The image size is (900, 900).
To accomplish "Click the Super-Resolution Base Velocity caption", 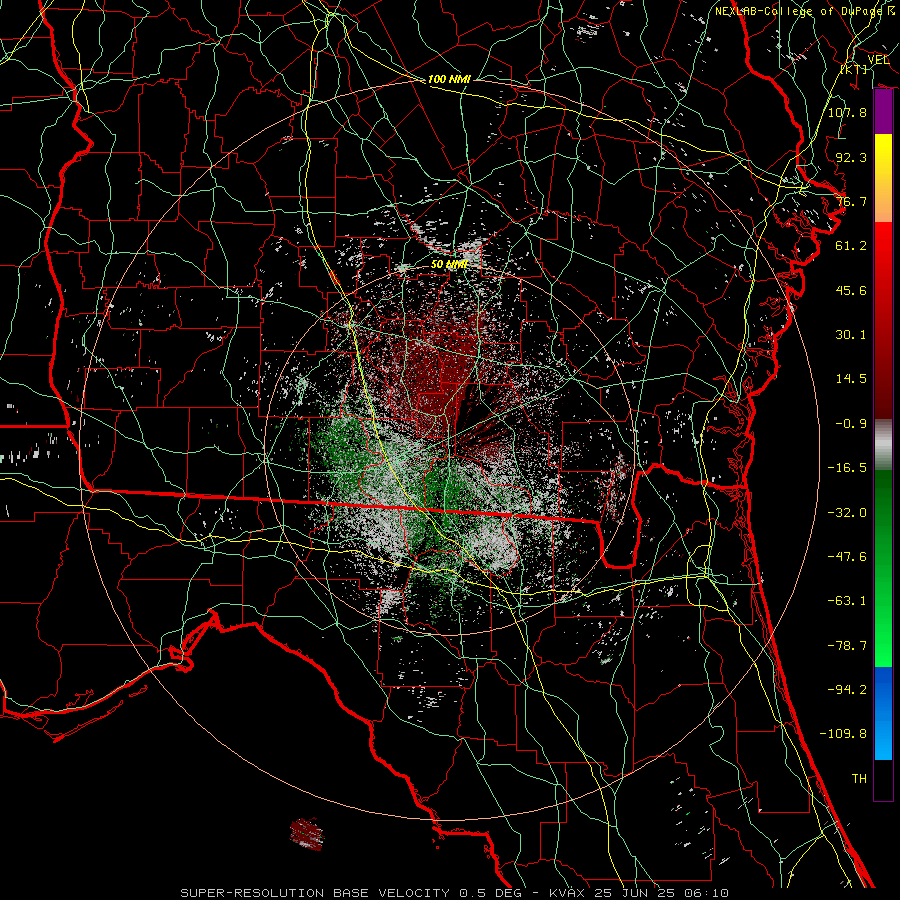I will [454, 893].
